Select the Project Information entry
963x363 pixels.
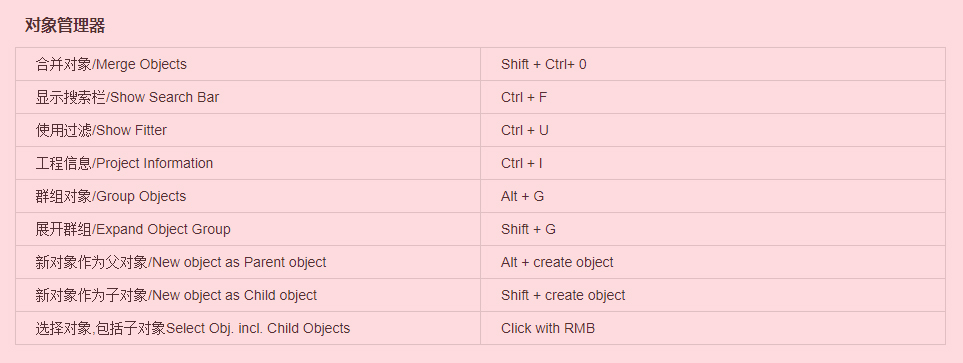click(124, 164)
